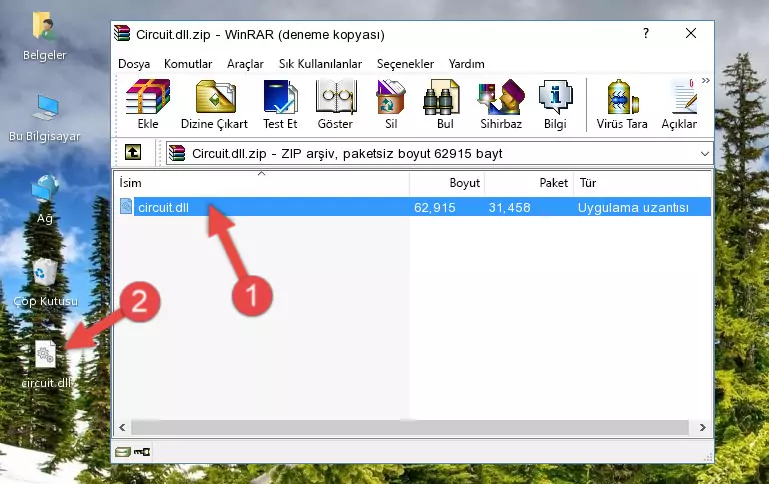This screenshot has width=769, height=484.
Task: Click the Dizine Çıkart extract icon
Action: (214, 104)
